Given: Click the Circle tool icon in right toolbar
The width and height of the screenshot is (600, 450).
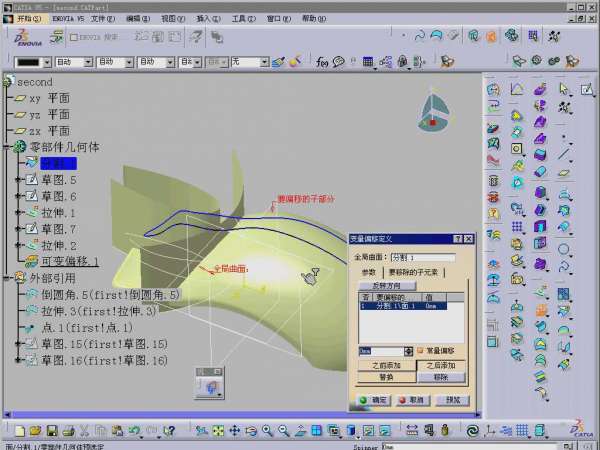Looking at the screenshot, I should (563, 249).
